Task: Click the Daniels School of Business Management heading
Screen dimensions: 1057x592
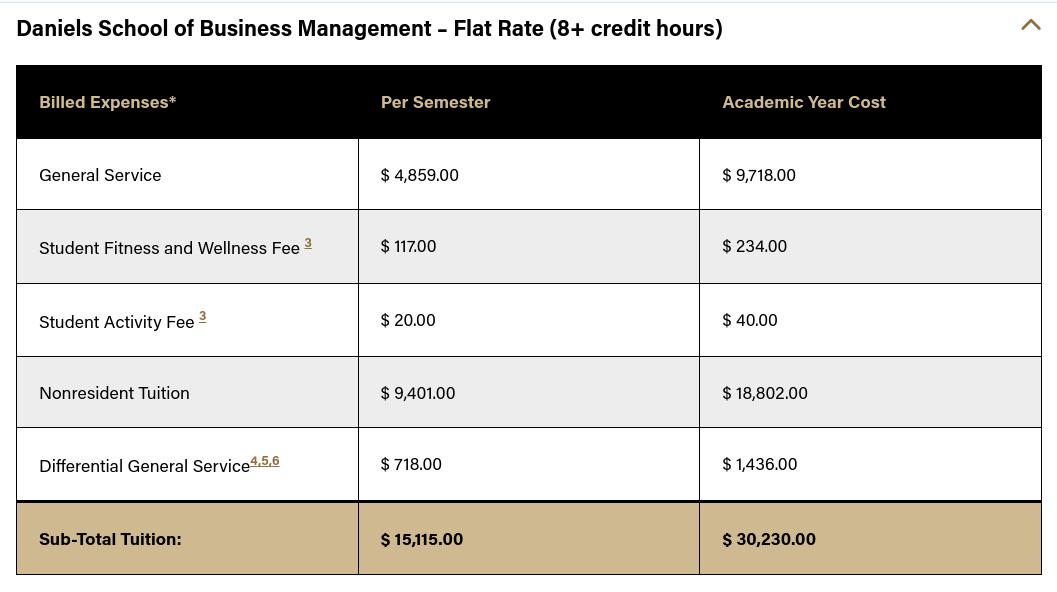Action: 369,27
